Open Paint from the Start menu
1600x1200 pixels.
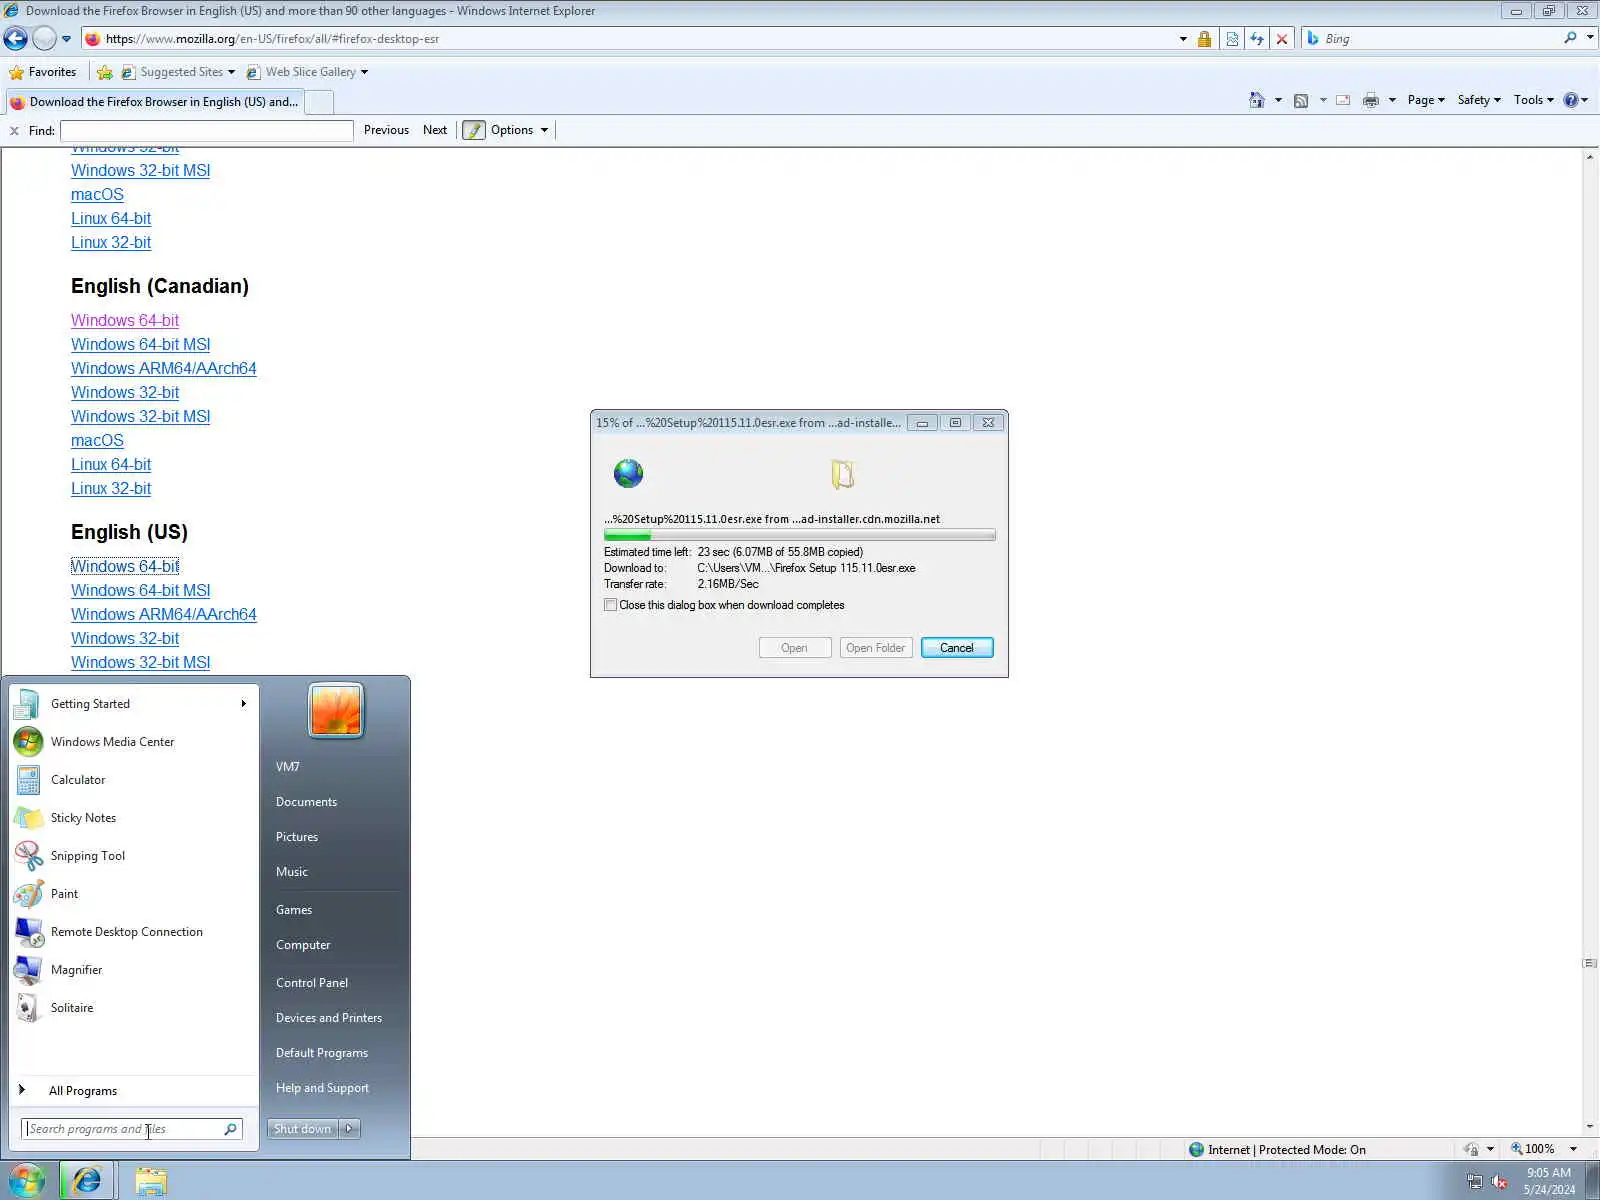click(133, 894)
